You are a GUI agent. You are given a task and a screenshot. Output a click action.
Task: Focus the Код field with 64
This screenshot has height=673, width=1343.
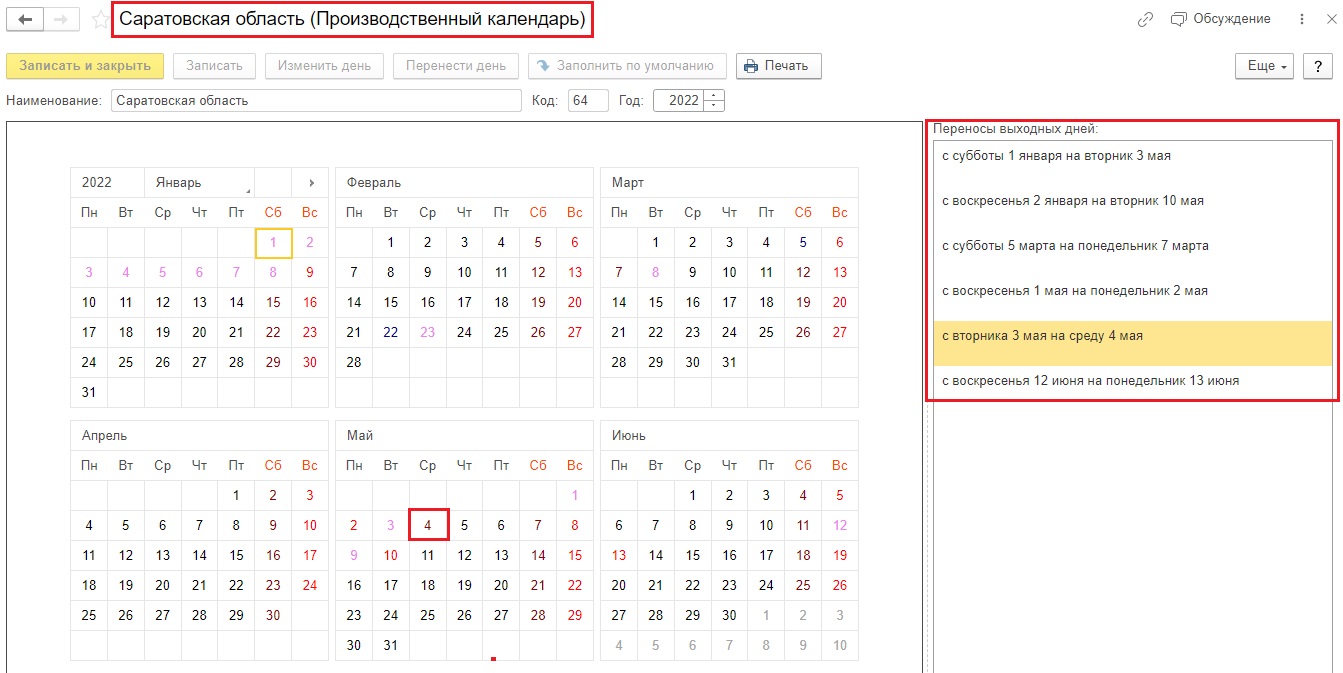point(588,101)
